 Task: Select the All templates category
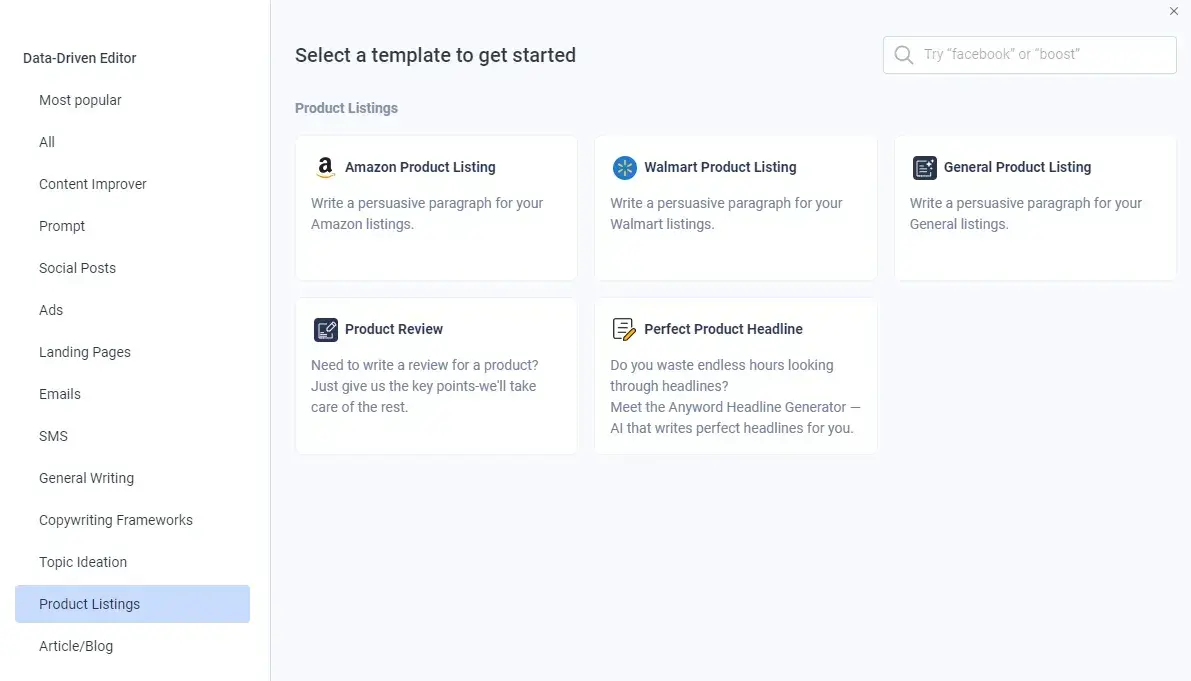point(47,142)
